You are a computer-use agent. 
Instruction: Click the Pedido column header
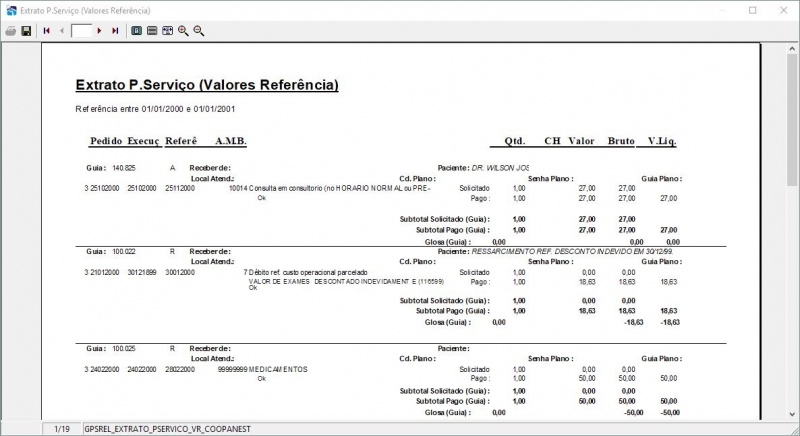[106, 141]
